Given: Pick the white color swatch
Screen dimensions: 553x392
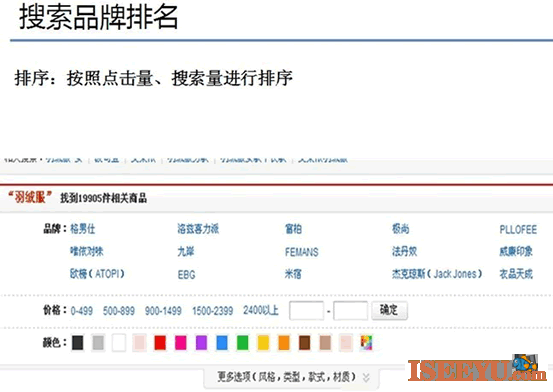Looking at the screenshot, I should pos(119,343).
